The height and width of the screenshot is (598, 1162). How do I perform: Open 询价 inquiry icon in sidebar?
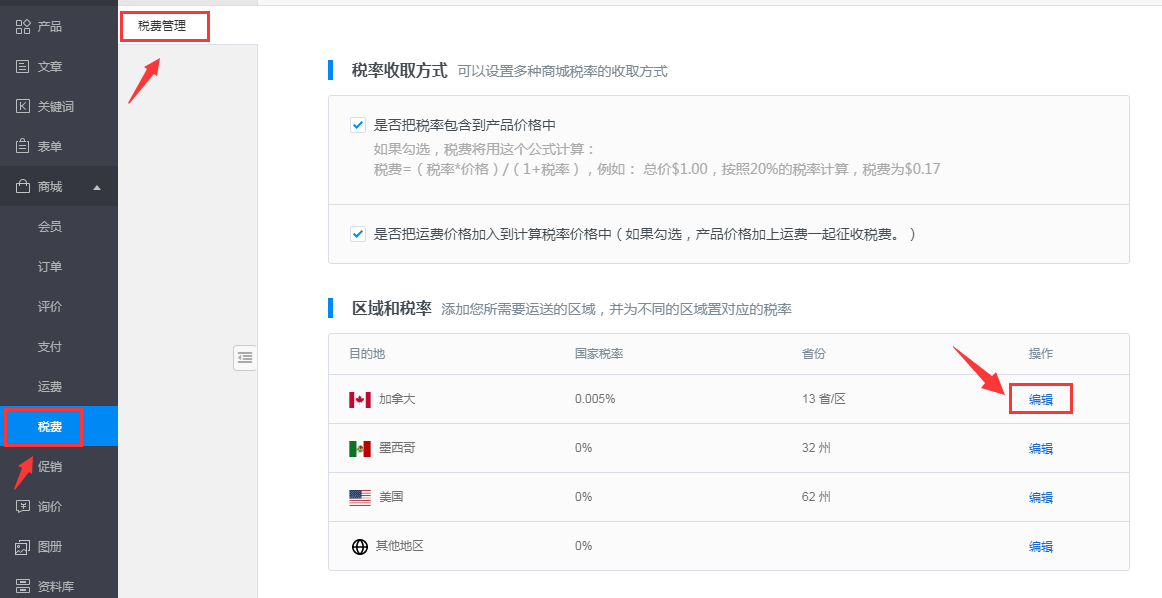(22, 506)
